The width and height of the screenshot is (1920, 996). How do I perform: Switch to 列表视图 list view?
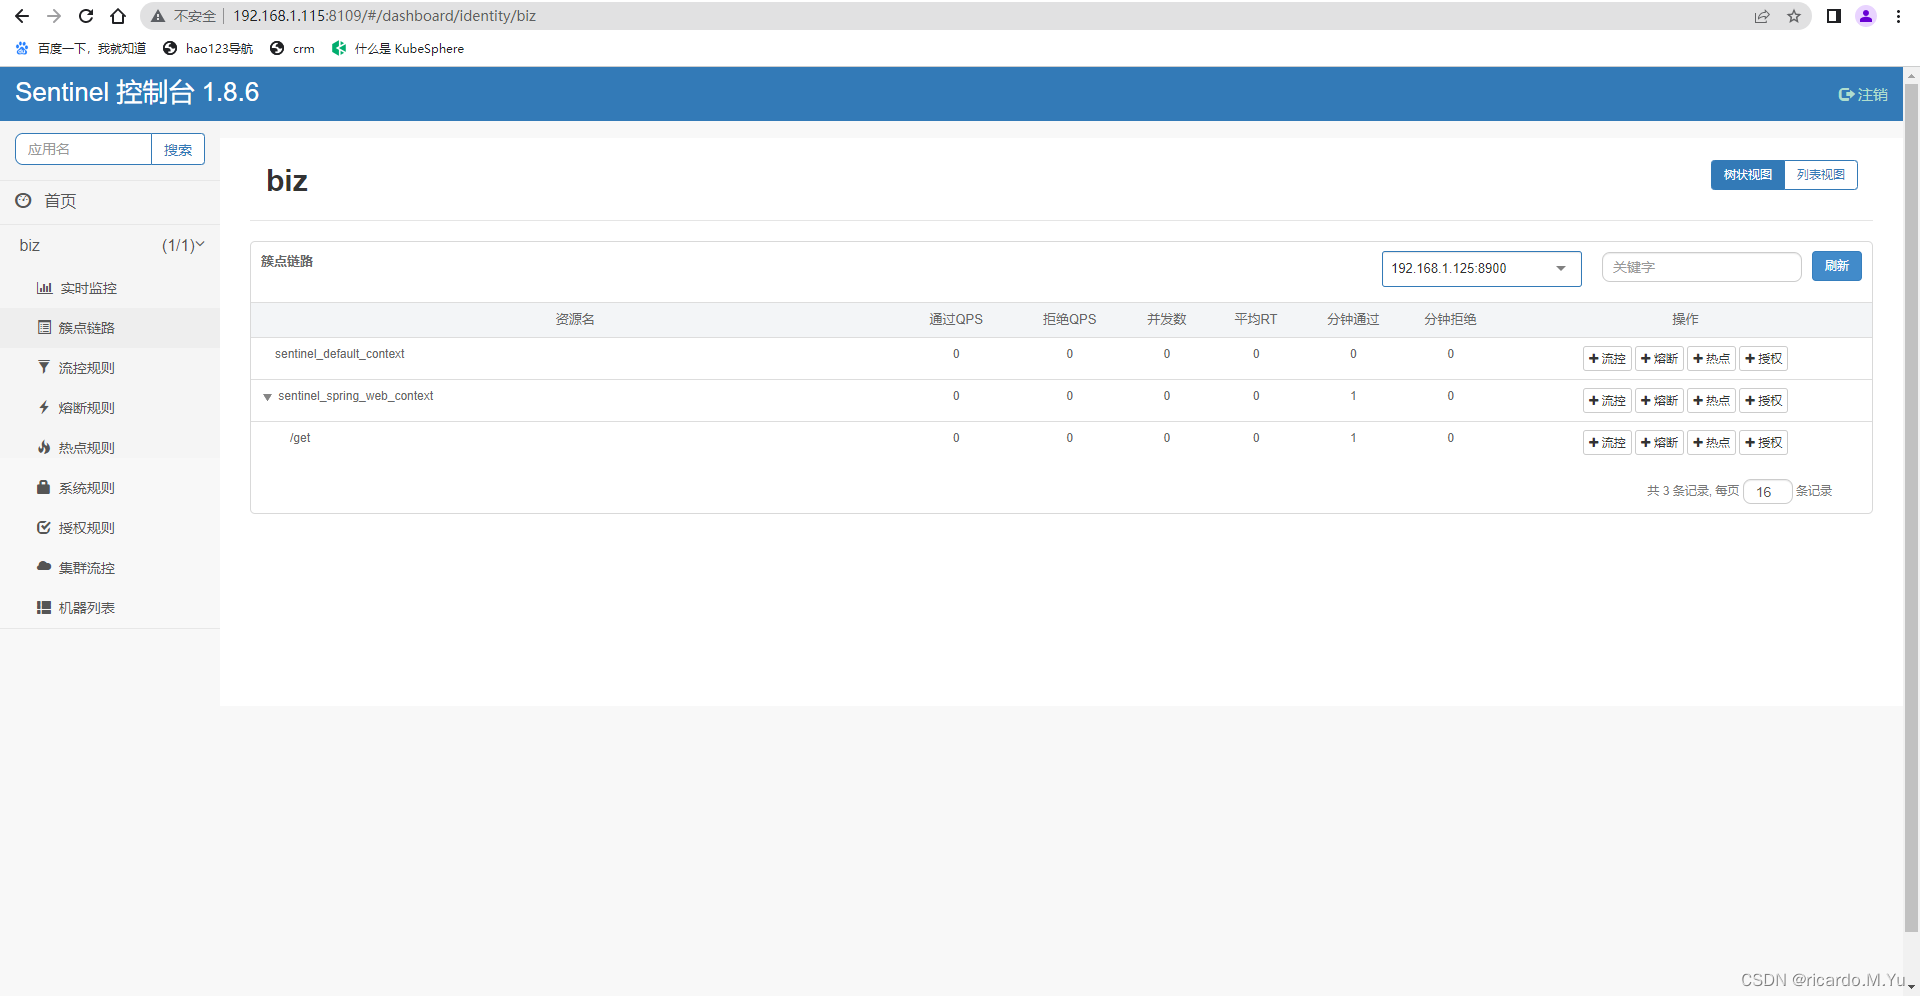pos(1821,175)
